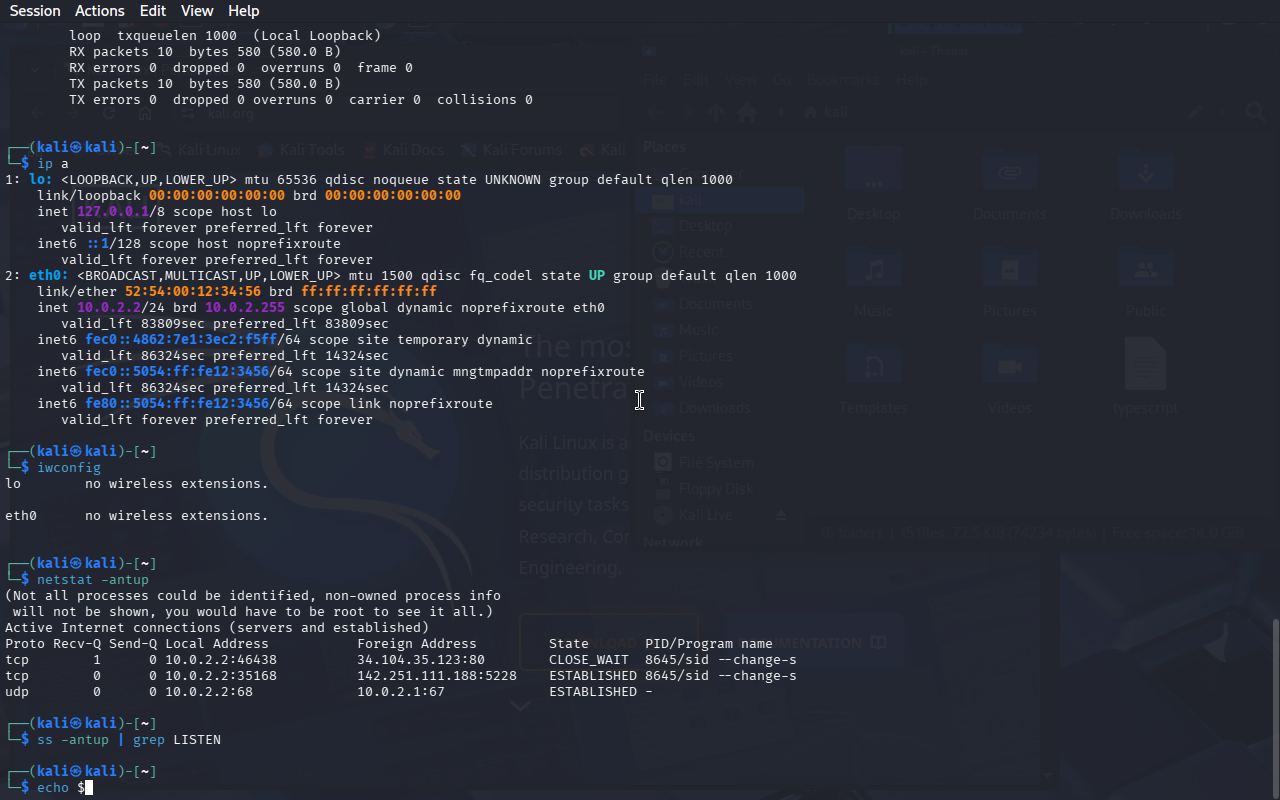Click the eth0 MAC address 52:54:00:12:34:56
The height and width of the screenshot is (800, 1280).
pos(208,292)
